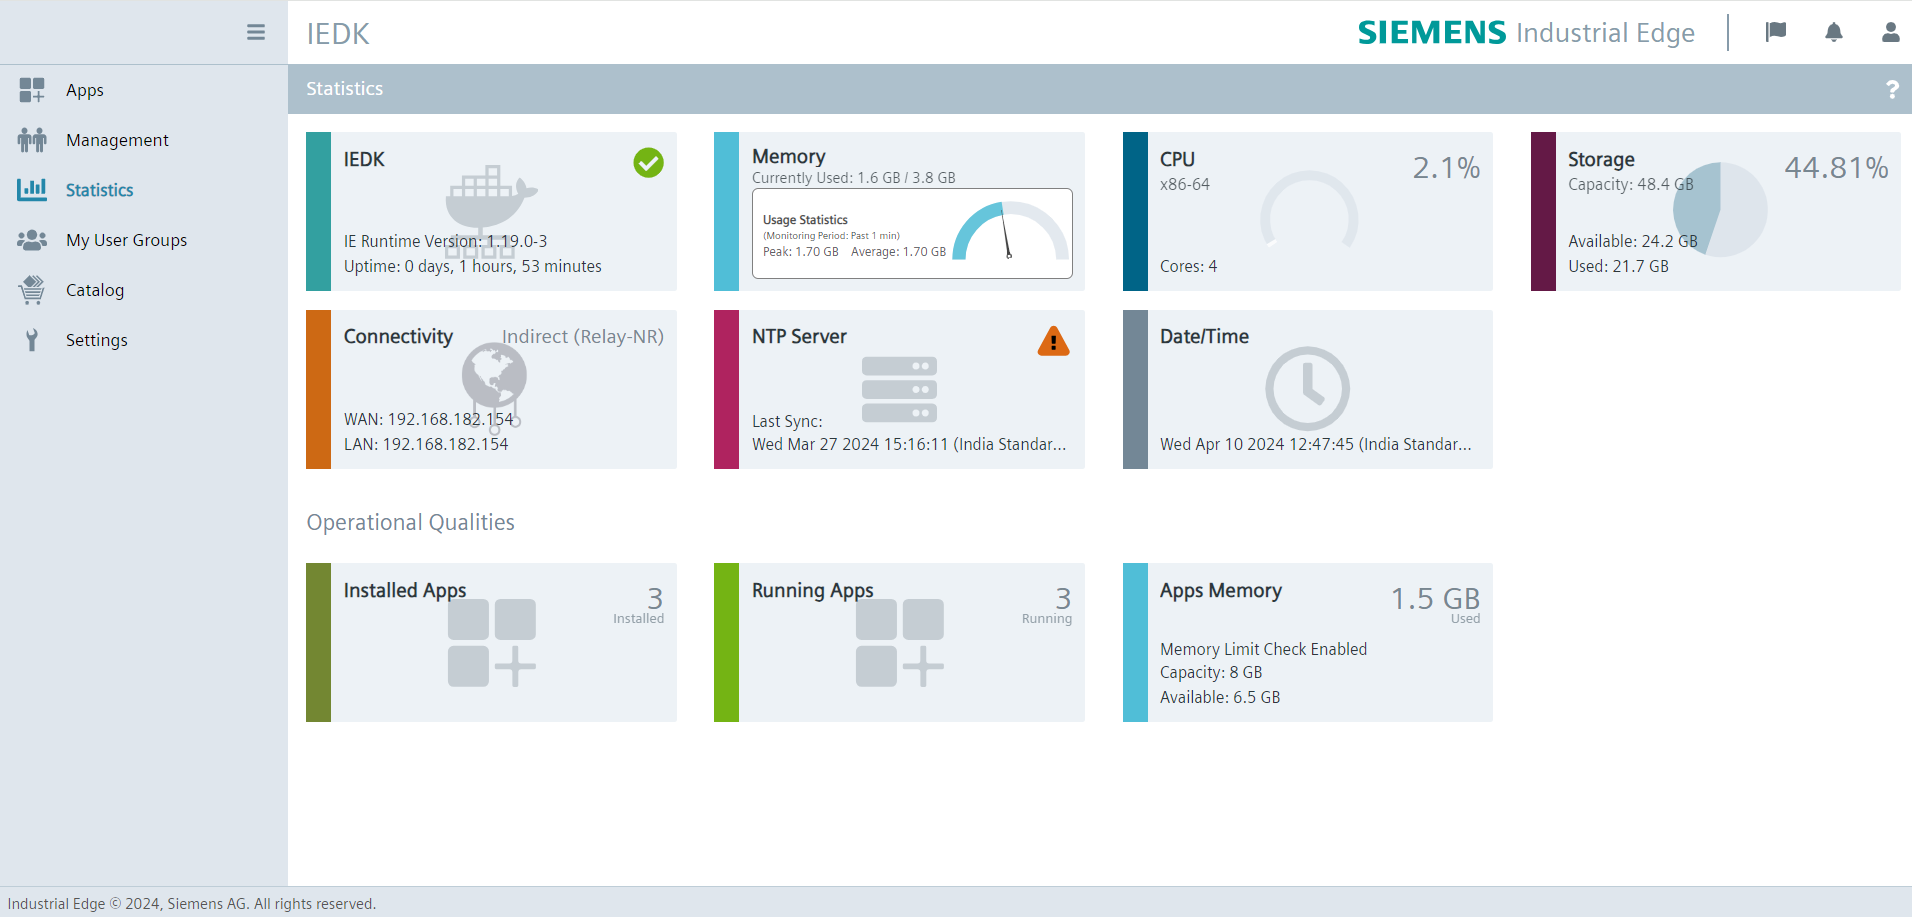The width and height of the screenshot is (1912, 917).
Task: Open the Running Apps tile
Action: [899, 642]
